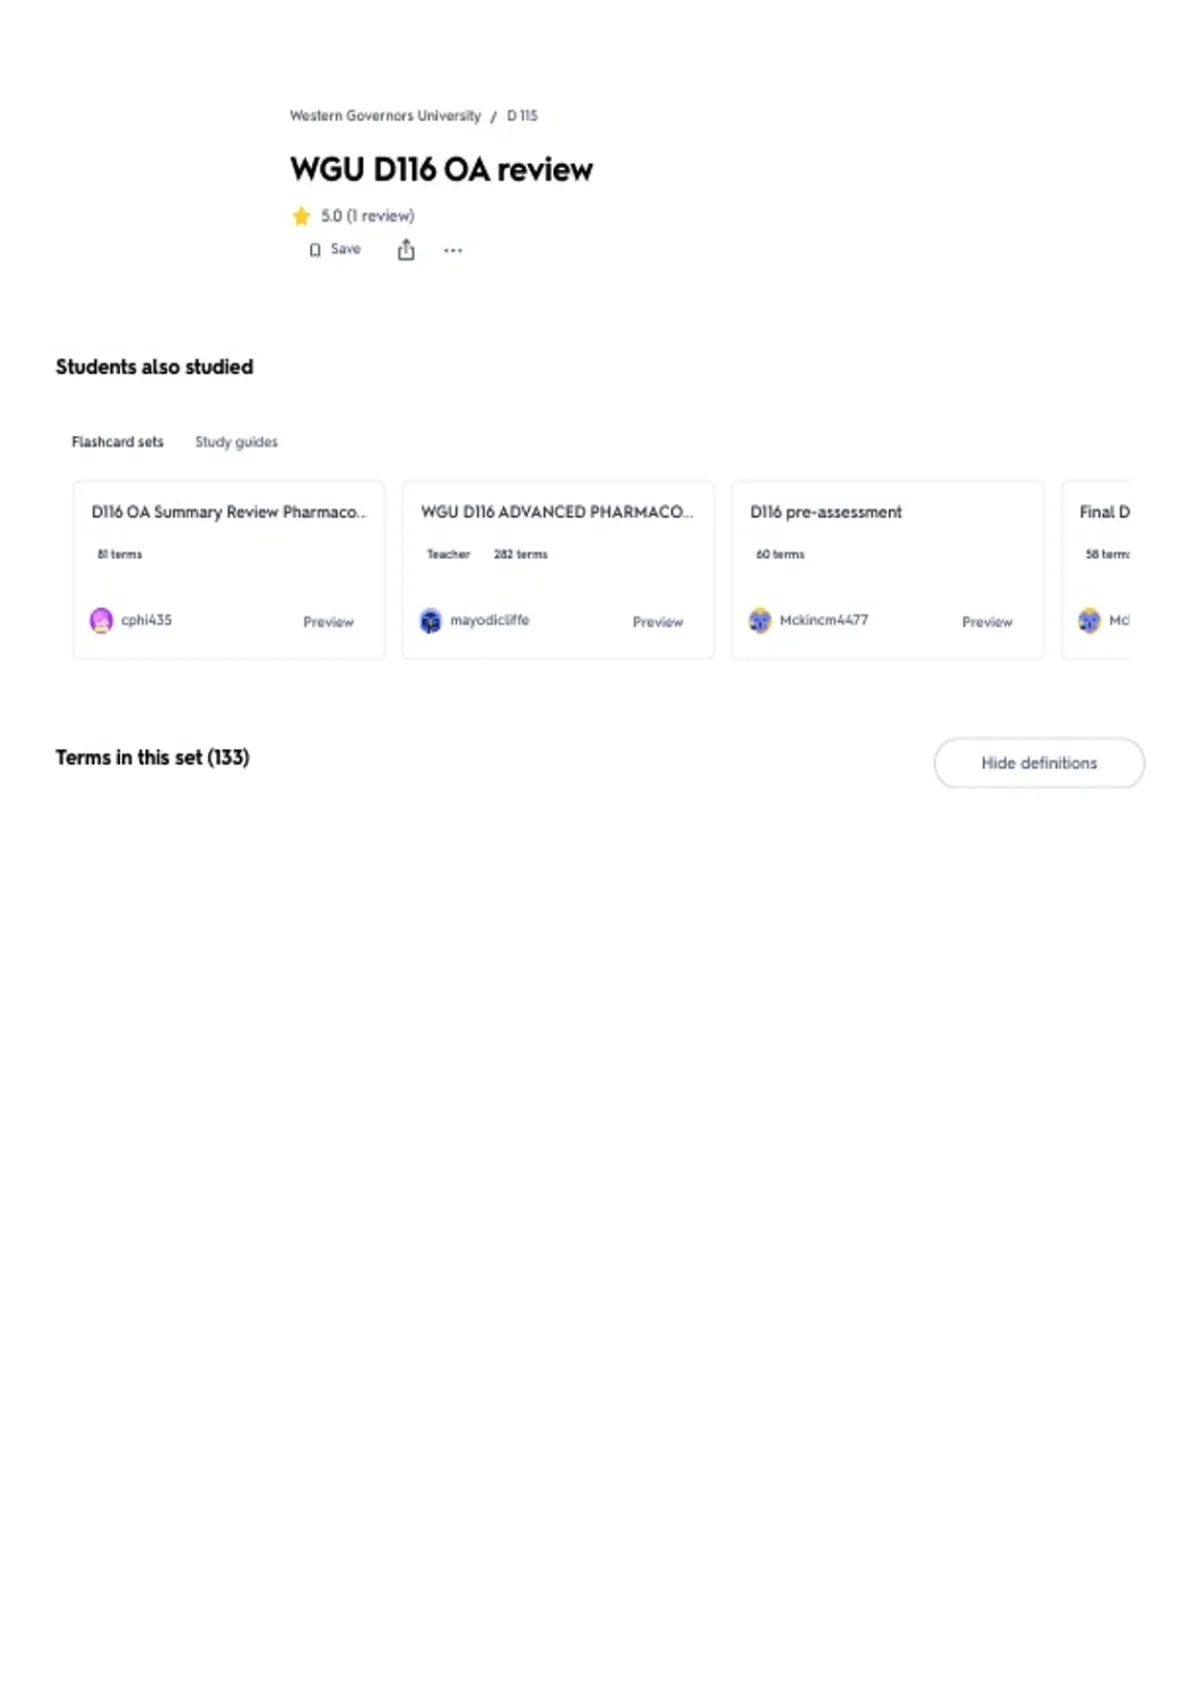Click the bookmark Save icon
The image size is (1200, 1700).
click(315, 250)
